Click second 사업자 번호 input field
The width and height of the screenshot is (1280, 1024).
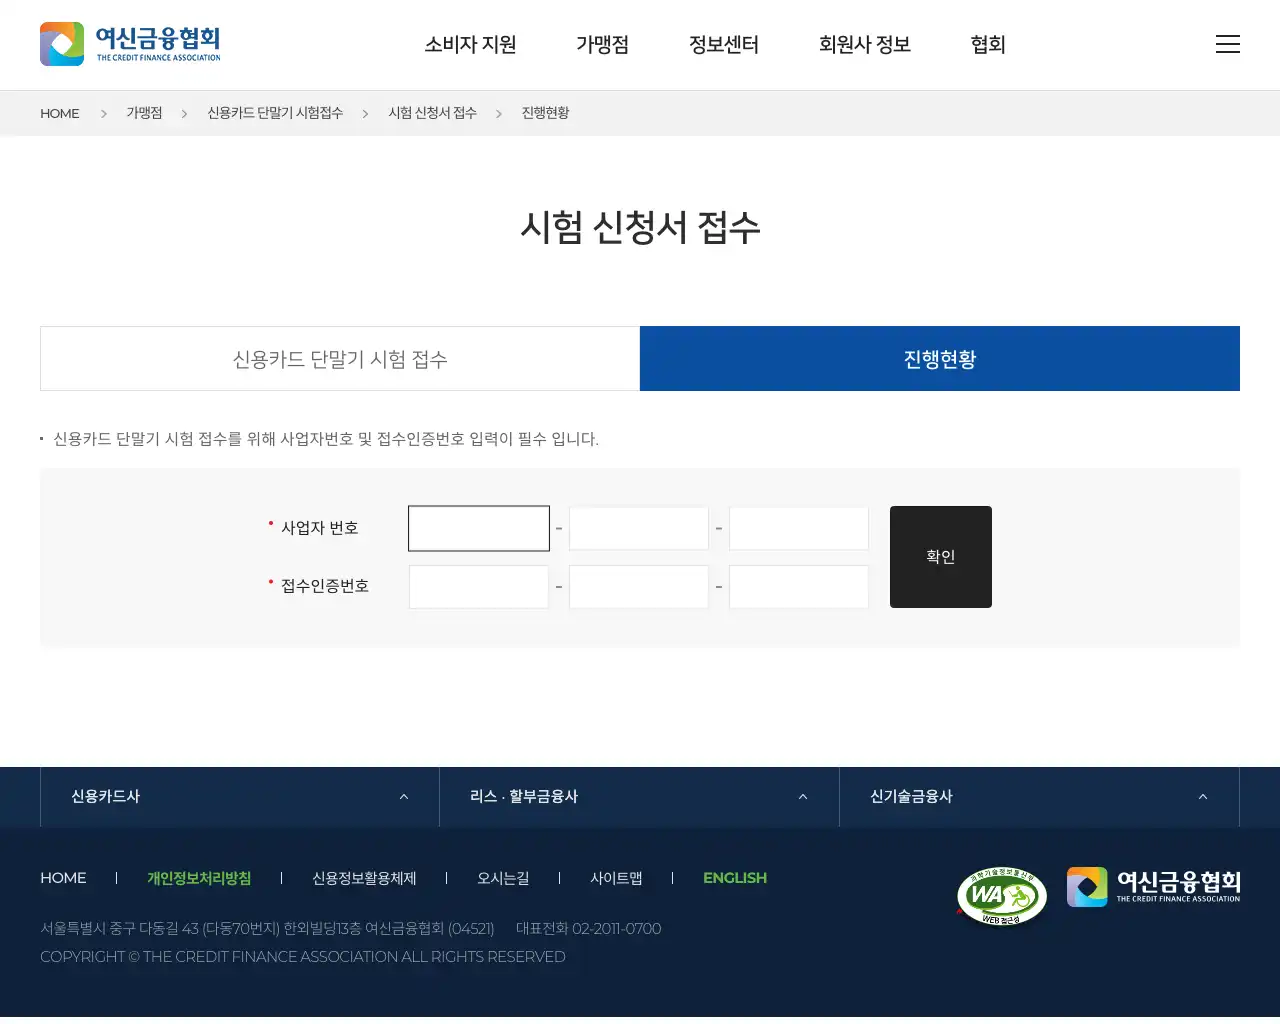point(639,528)
